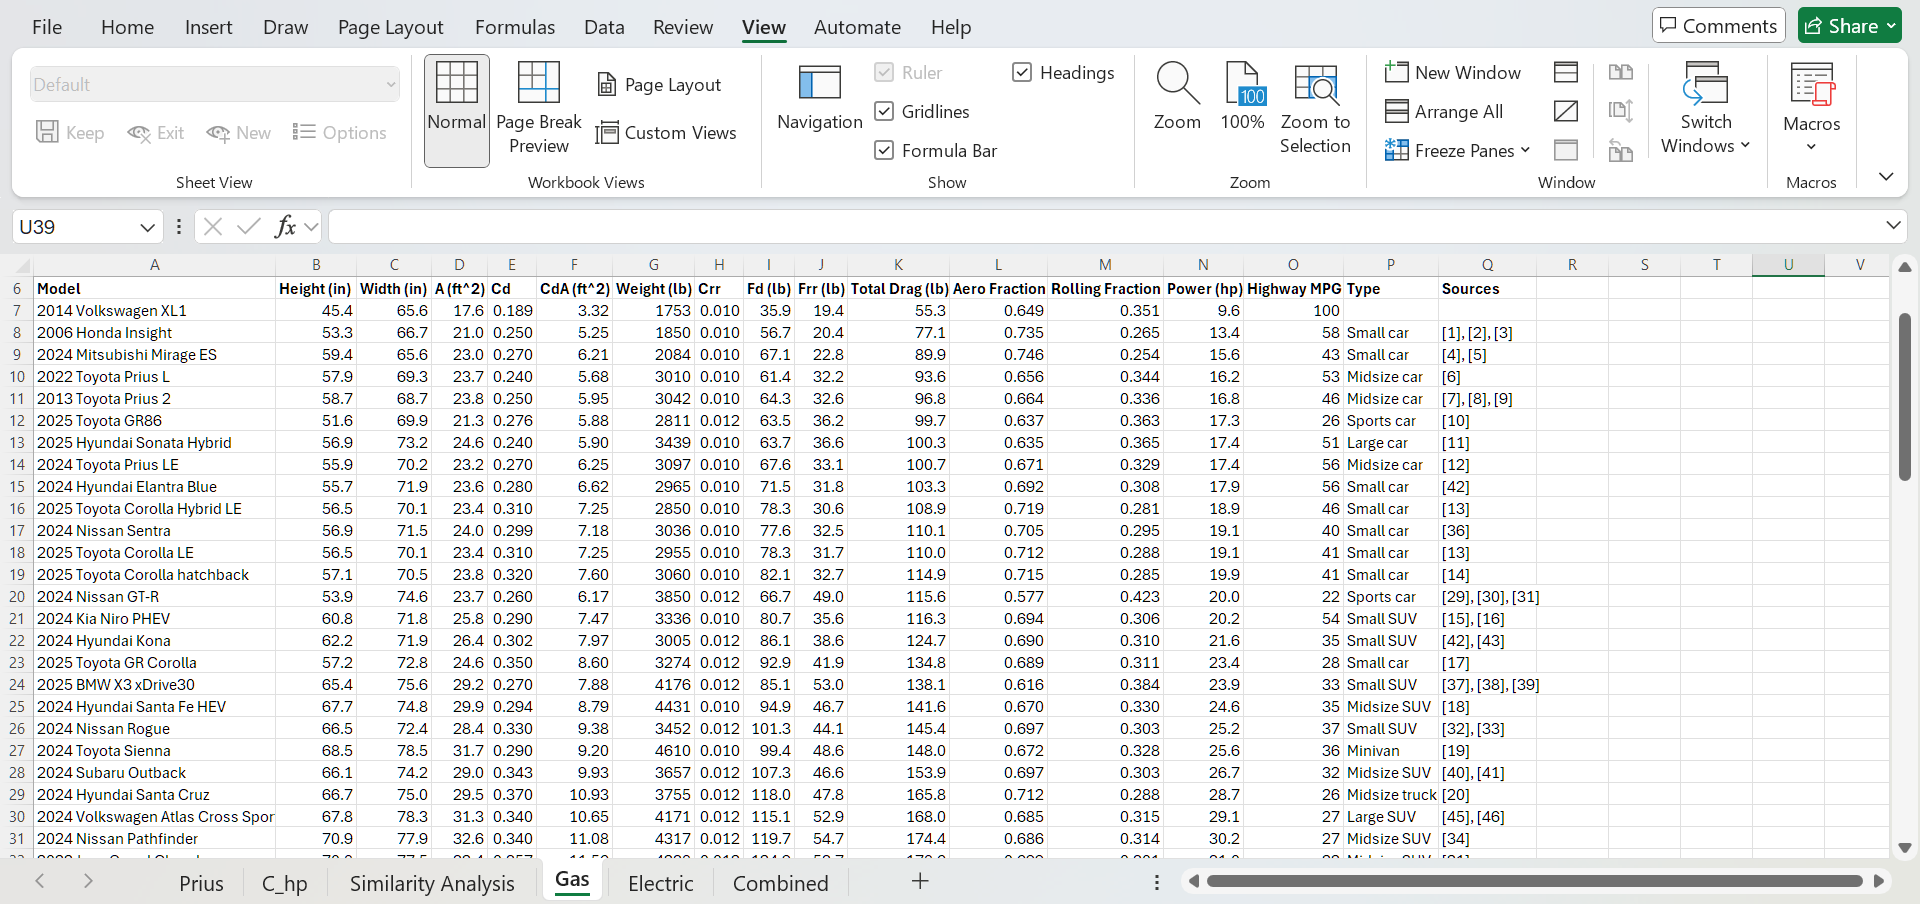Expand function options next to fx

[x=311, y=227]
